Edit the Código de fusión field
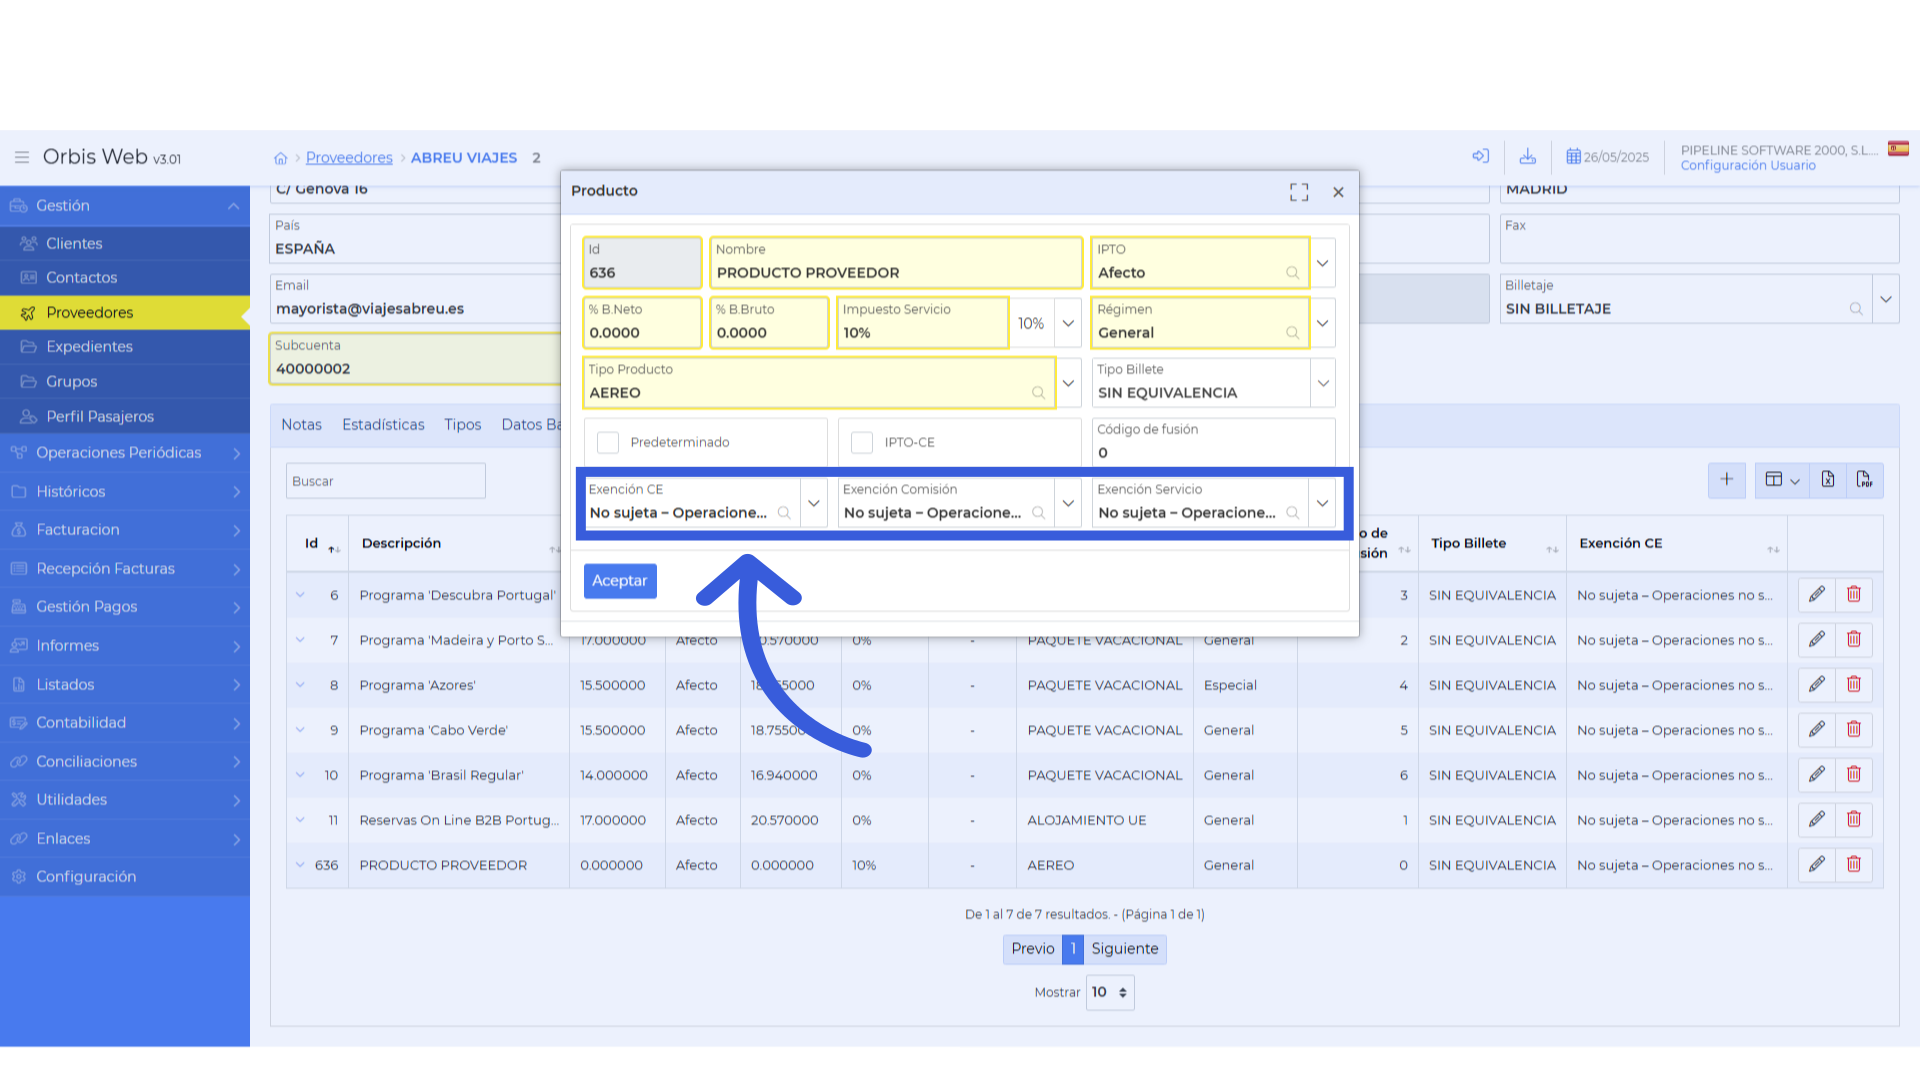Screen dimensions: 1920x1080 click(1214, 443)
